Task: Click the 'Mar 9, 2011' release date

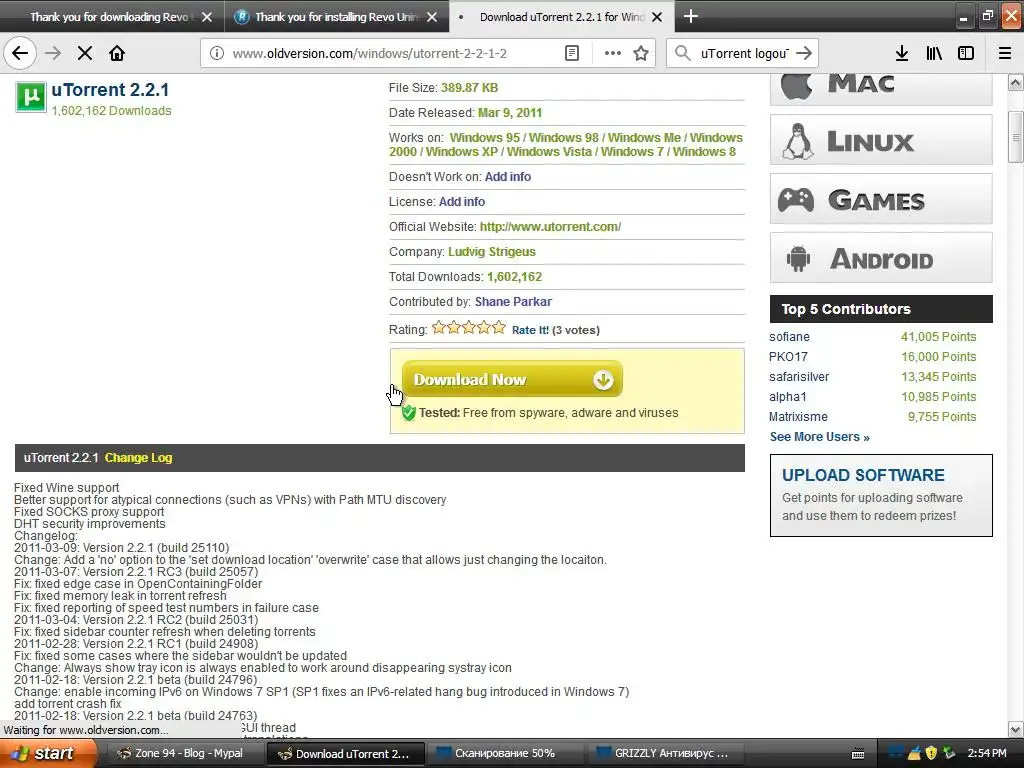Action: pyautogui.click(x=510, y=113)
